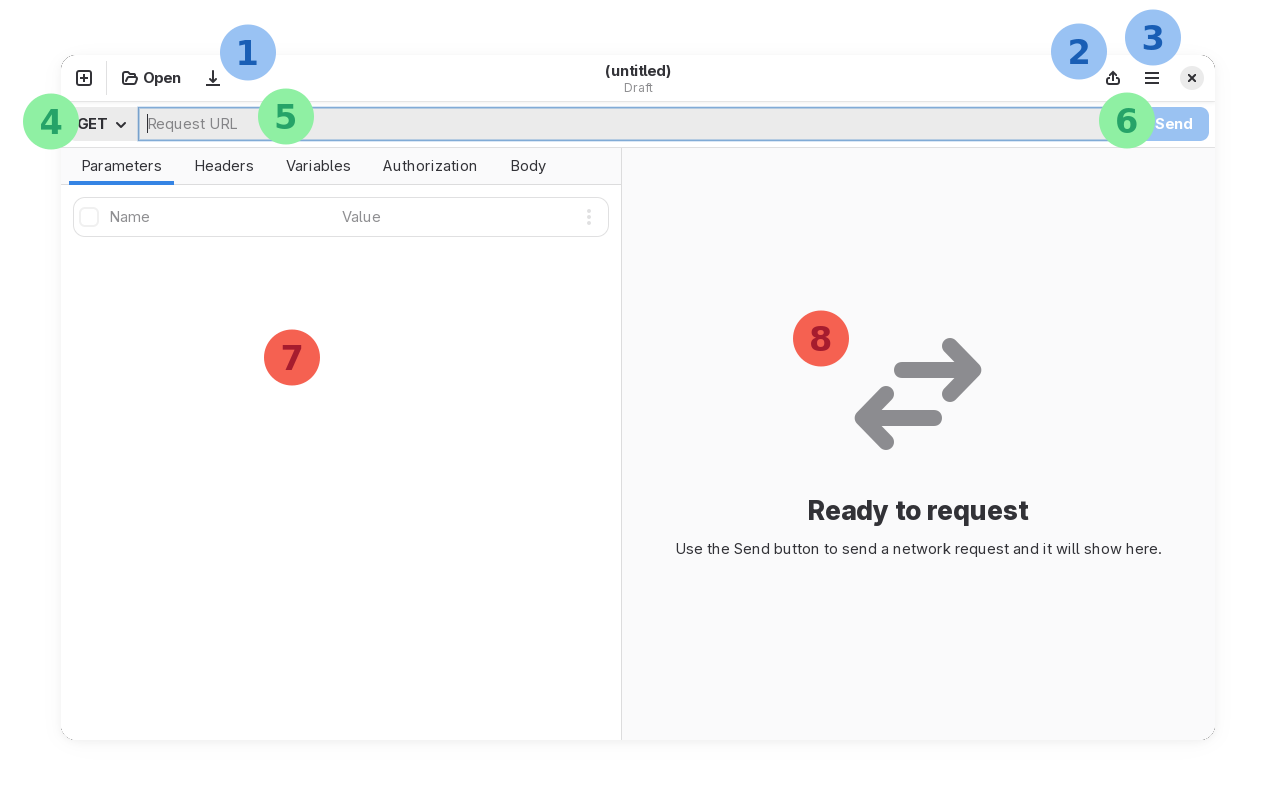Create a new request tab with the plus icon
Viewport: 1276px width, 807px height.
click(84, 78)
